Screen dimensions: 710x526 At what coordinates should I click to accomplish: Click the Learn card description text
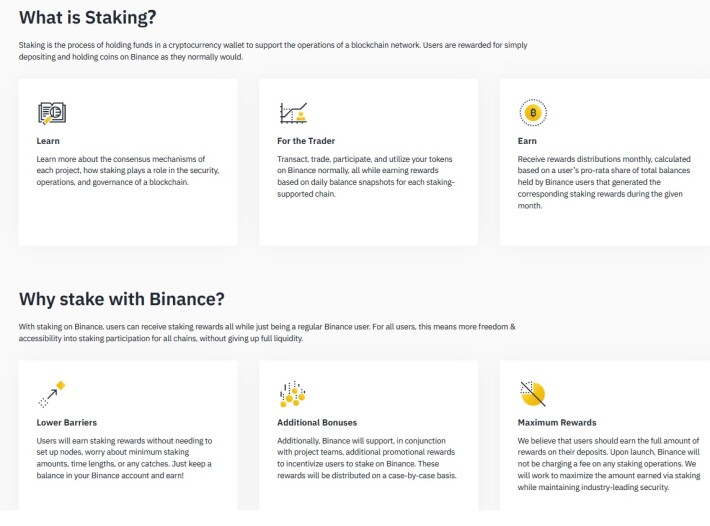click(128, 171)
